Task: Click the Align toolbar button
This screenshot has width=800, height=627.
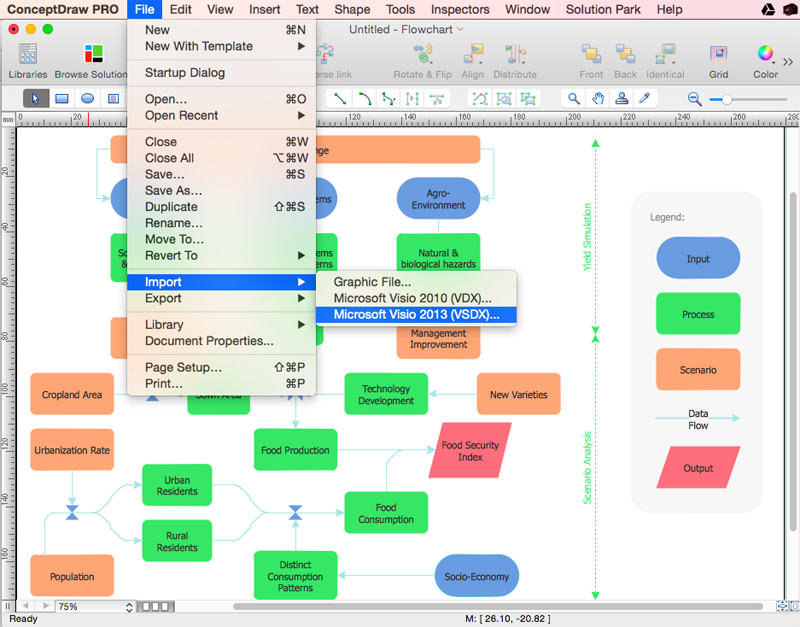Action: click(x=472, y=60)
